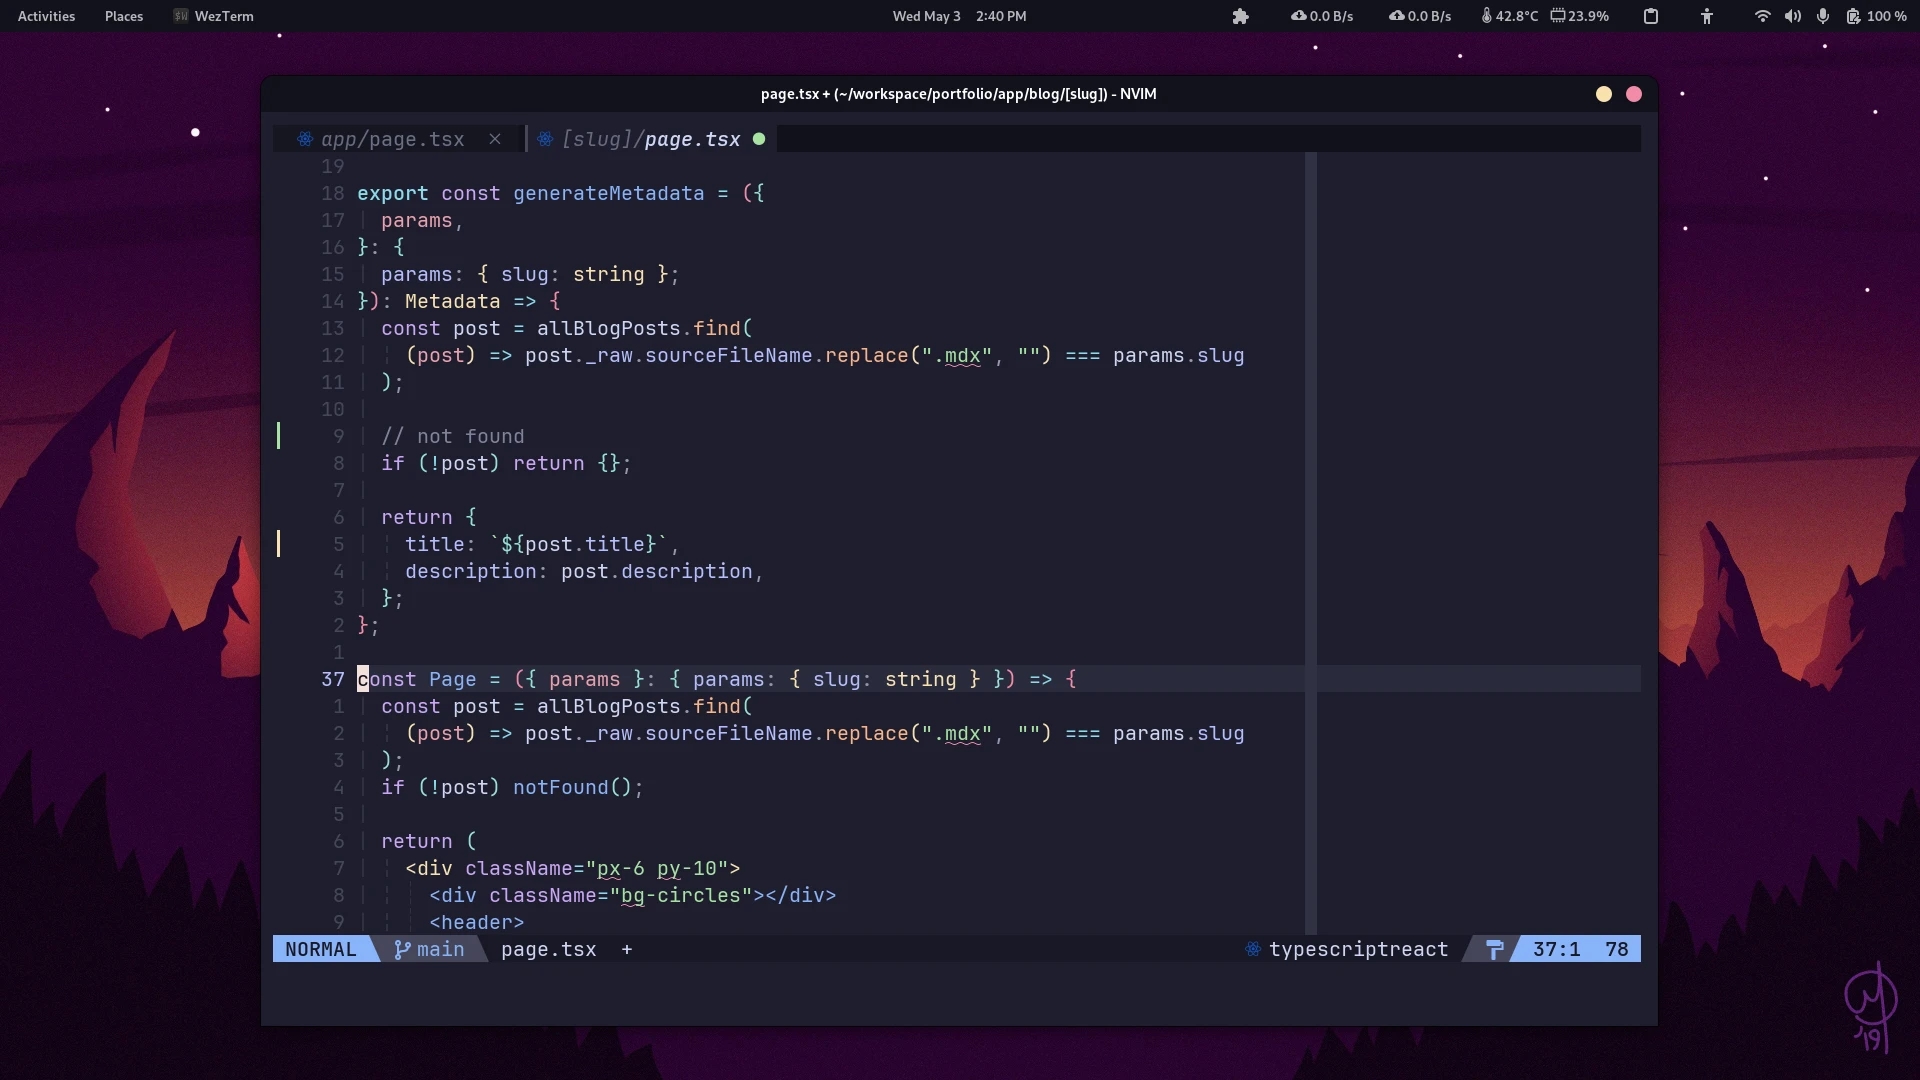Click the className="px-6 py-10" div line
Viewport: 1920px width, 1080px height.
pyautogui.click(x=573, y=868)
